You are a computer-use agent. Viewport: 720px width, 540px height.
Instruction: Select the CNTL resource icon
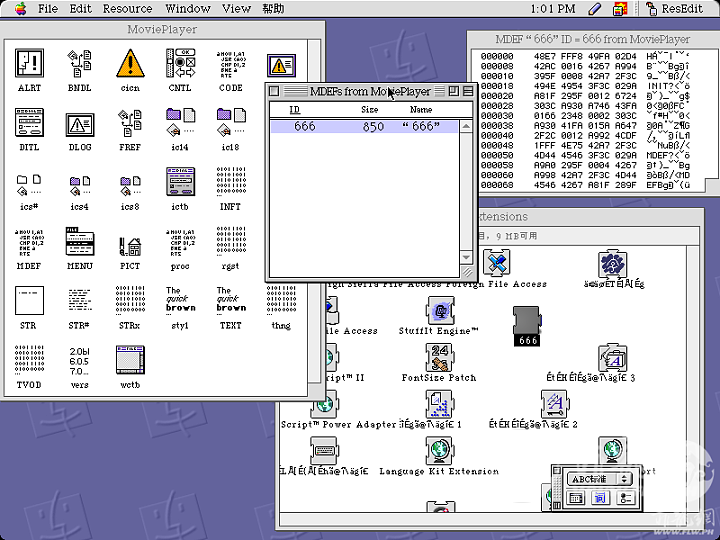[180, 63]
